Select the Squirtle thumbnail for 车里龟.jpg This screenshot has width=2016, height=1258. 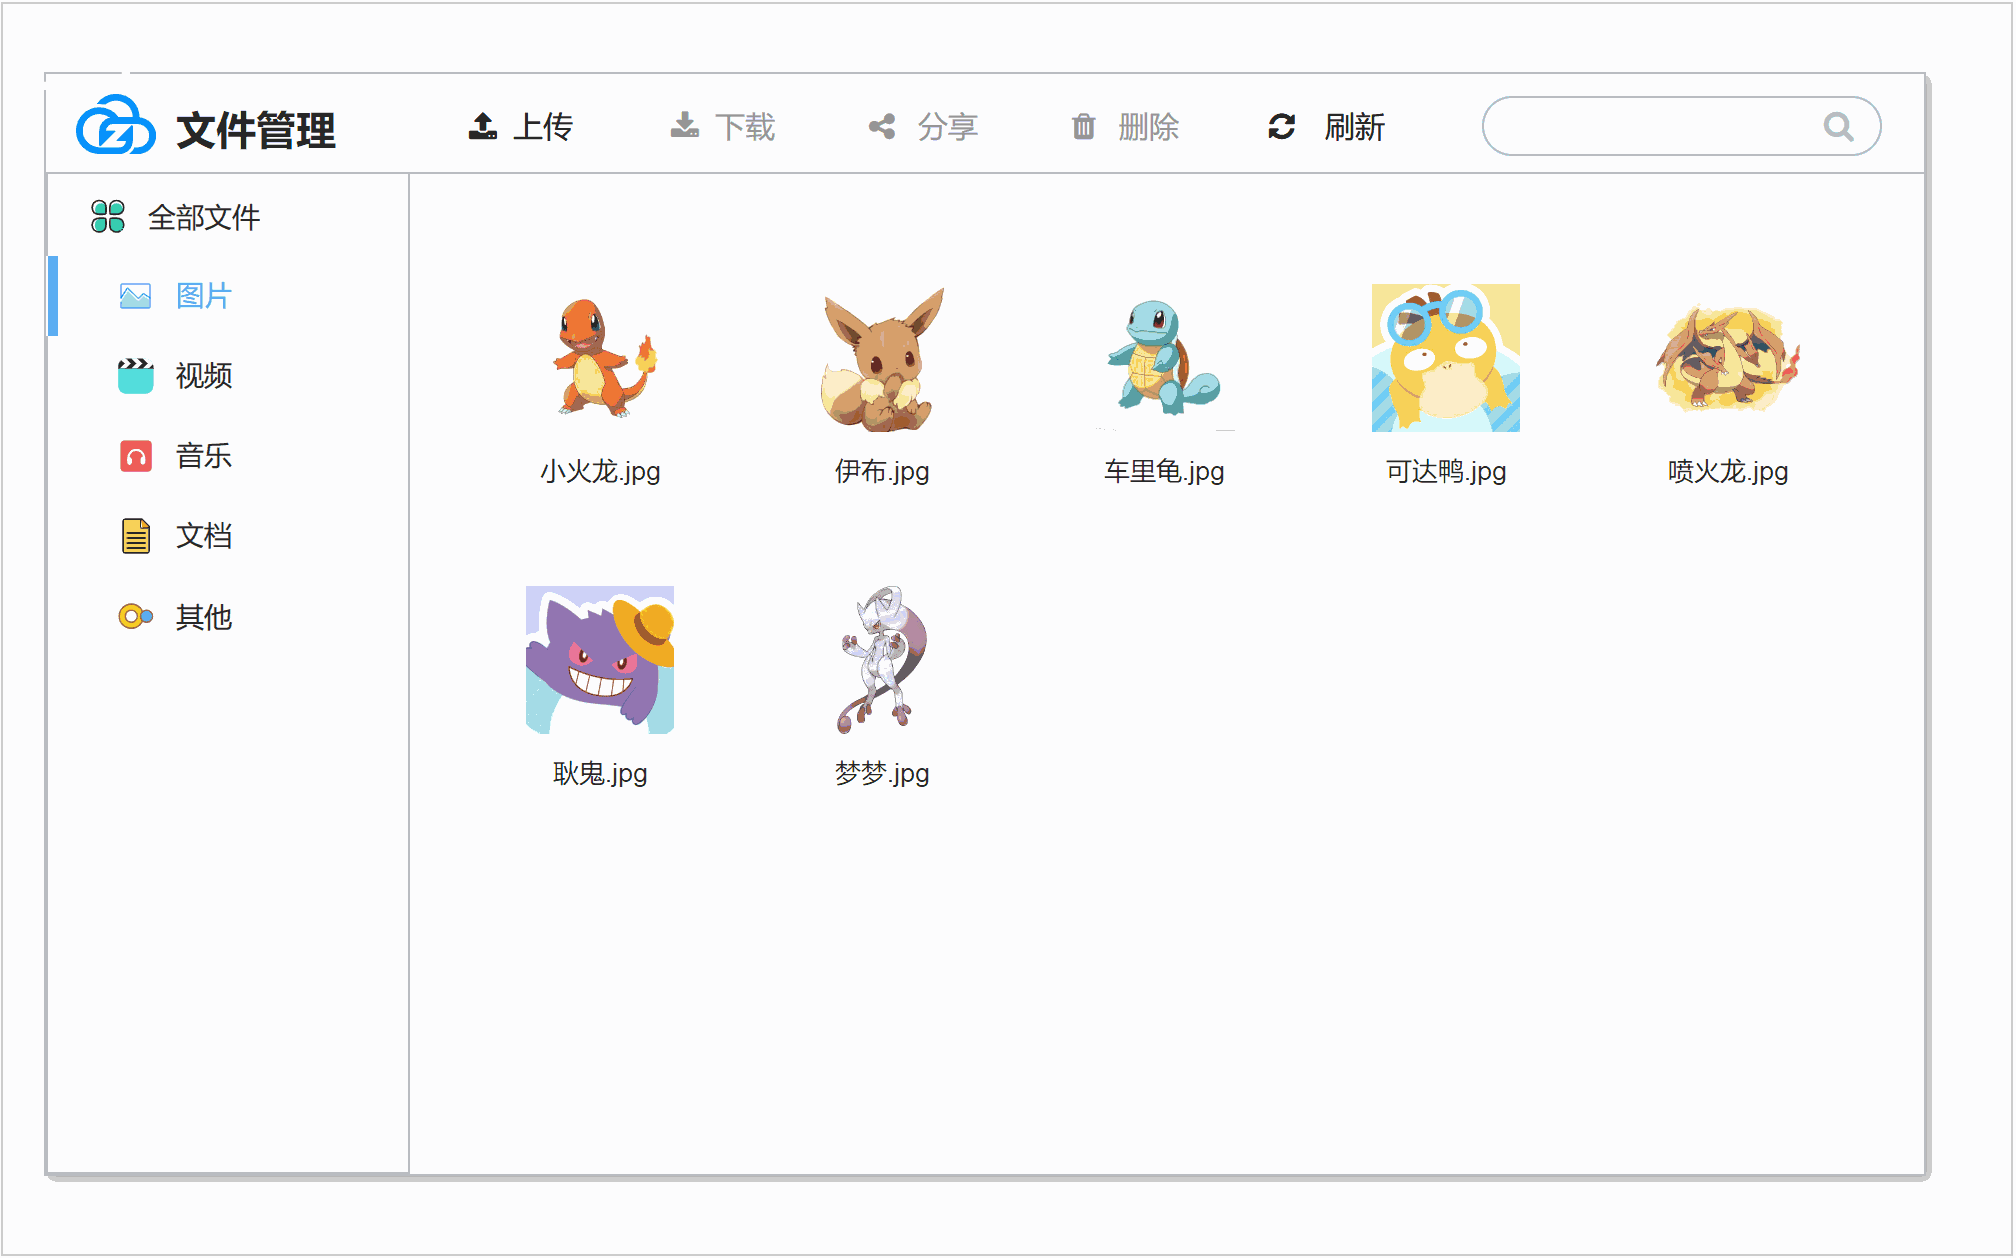point(1164,358)
